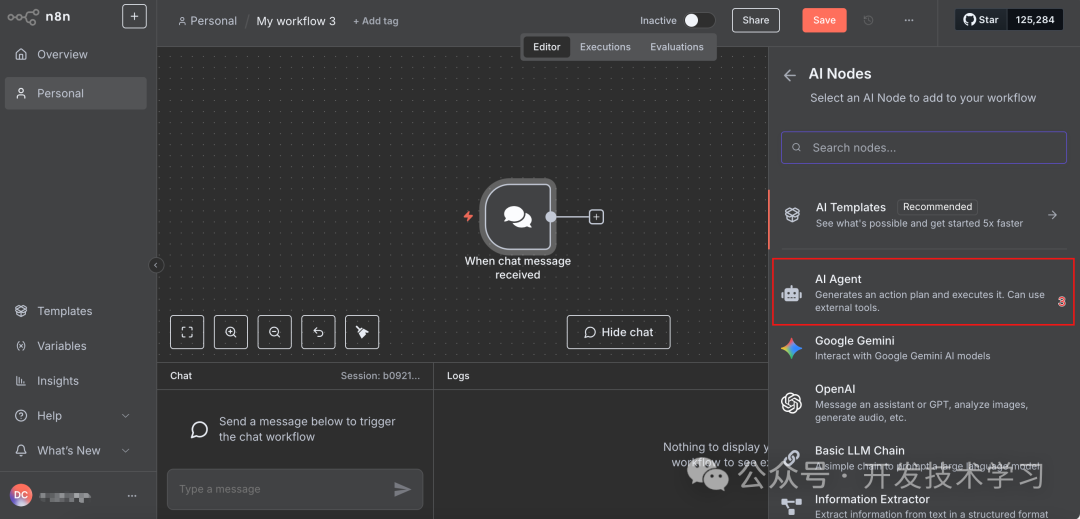Screen dimensions: 1080x519
Task: Click the plus connector after chat node
Action: [x=596, y=217]
